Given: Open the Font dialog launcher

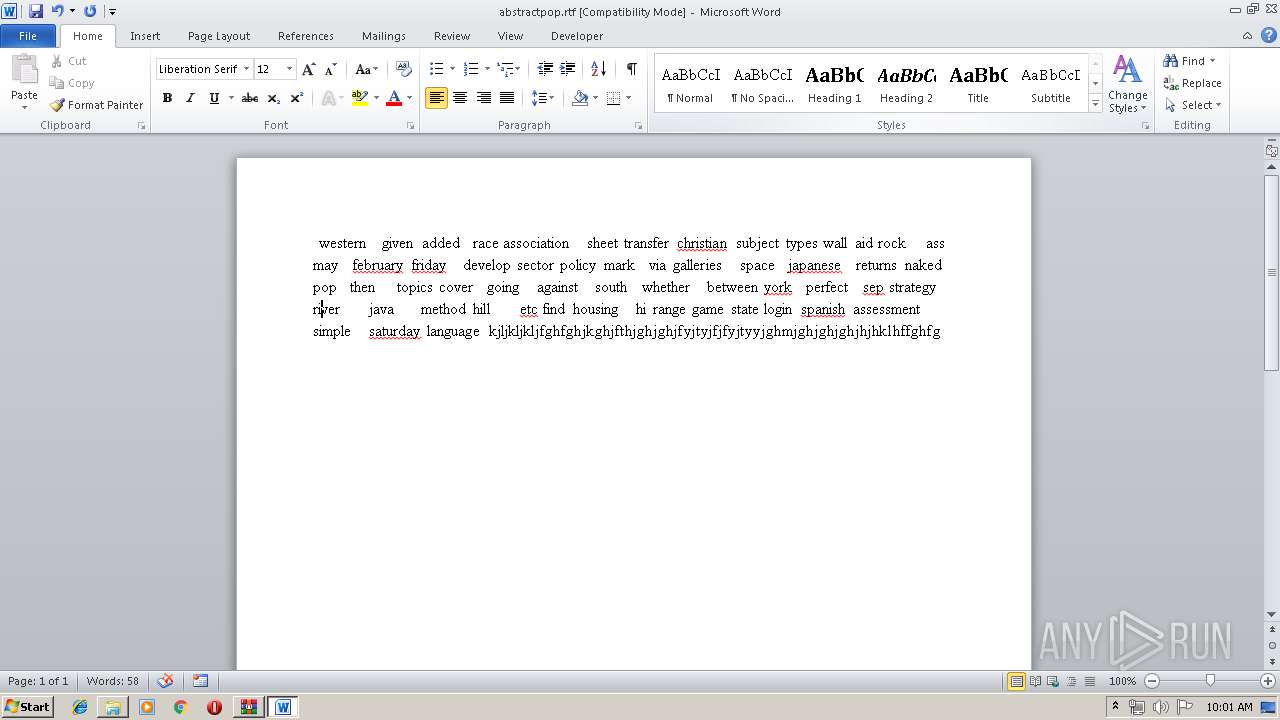Looking at the screenshot, I should tap(410, 126).
